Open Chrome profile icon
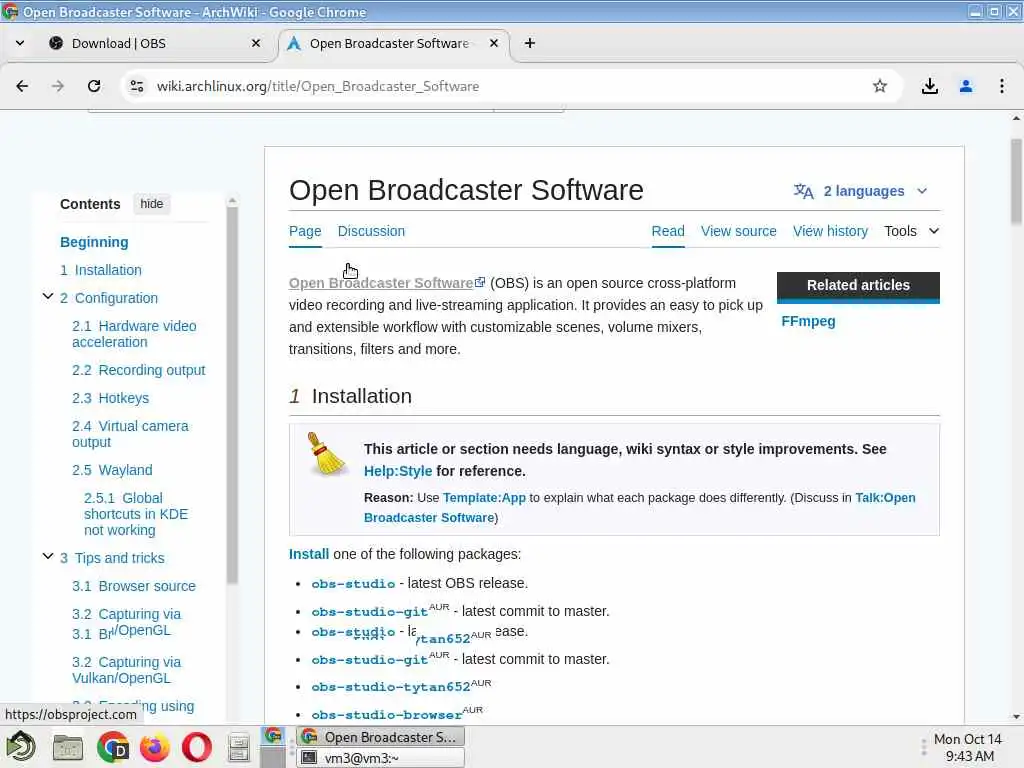The width and height of the screenshot is (1024, 768). point(966,86)
